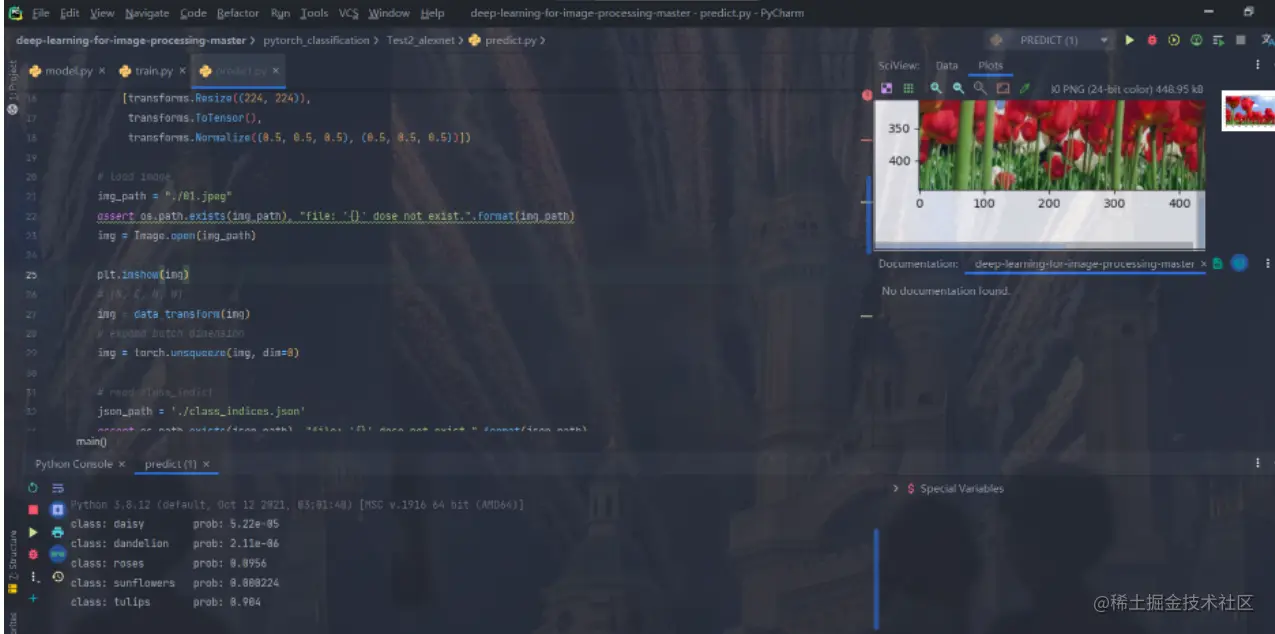Toggle the grid icon in the SciView toolbar

(x=909, y=89)
